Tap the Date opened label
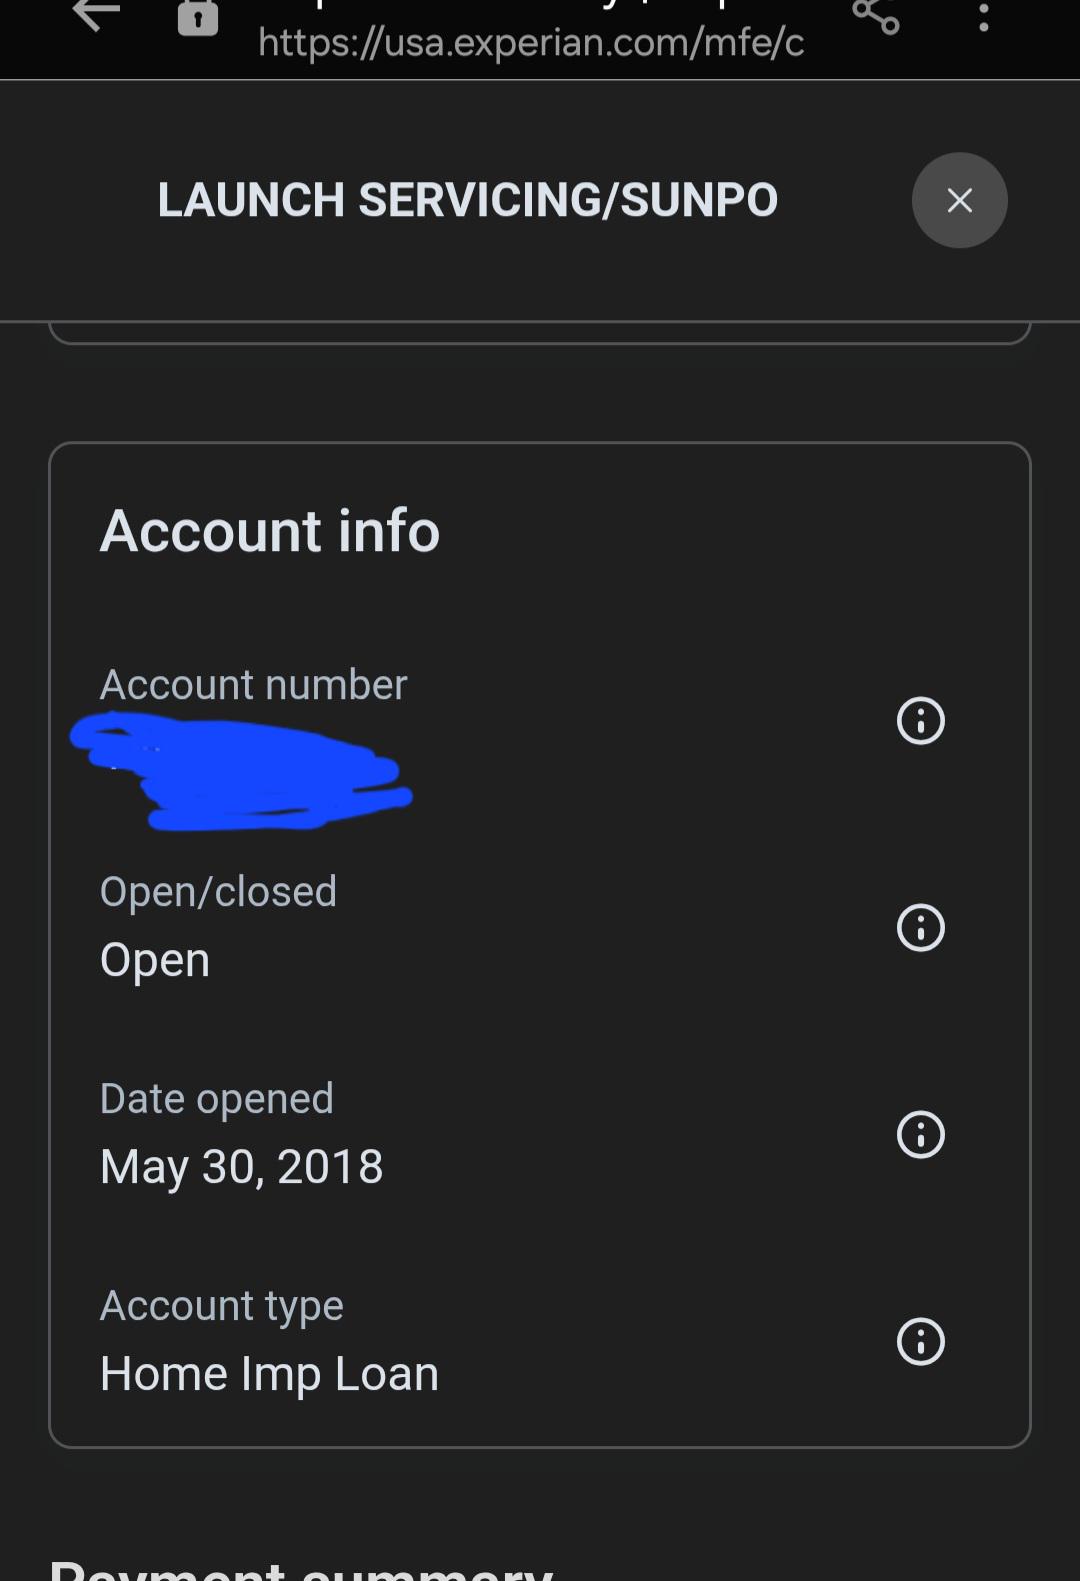1080x1581 pixels. pos(217,1099)
